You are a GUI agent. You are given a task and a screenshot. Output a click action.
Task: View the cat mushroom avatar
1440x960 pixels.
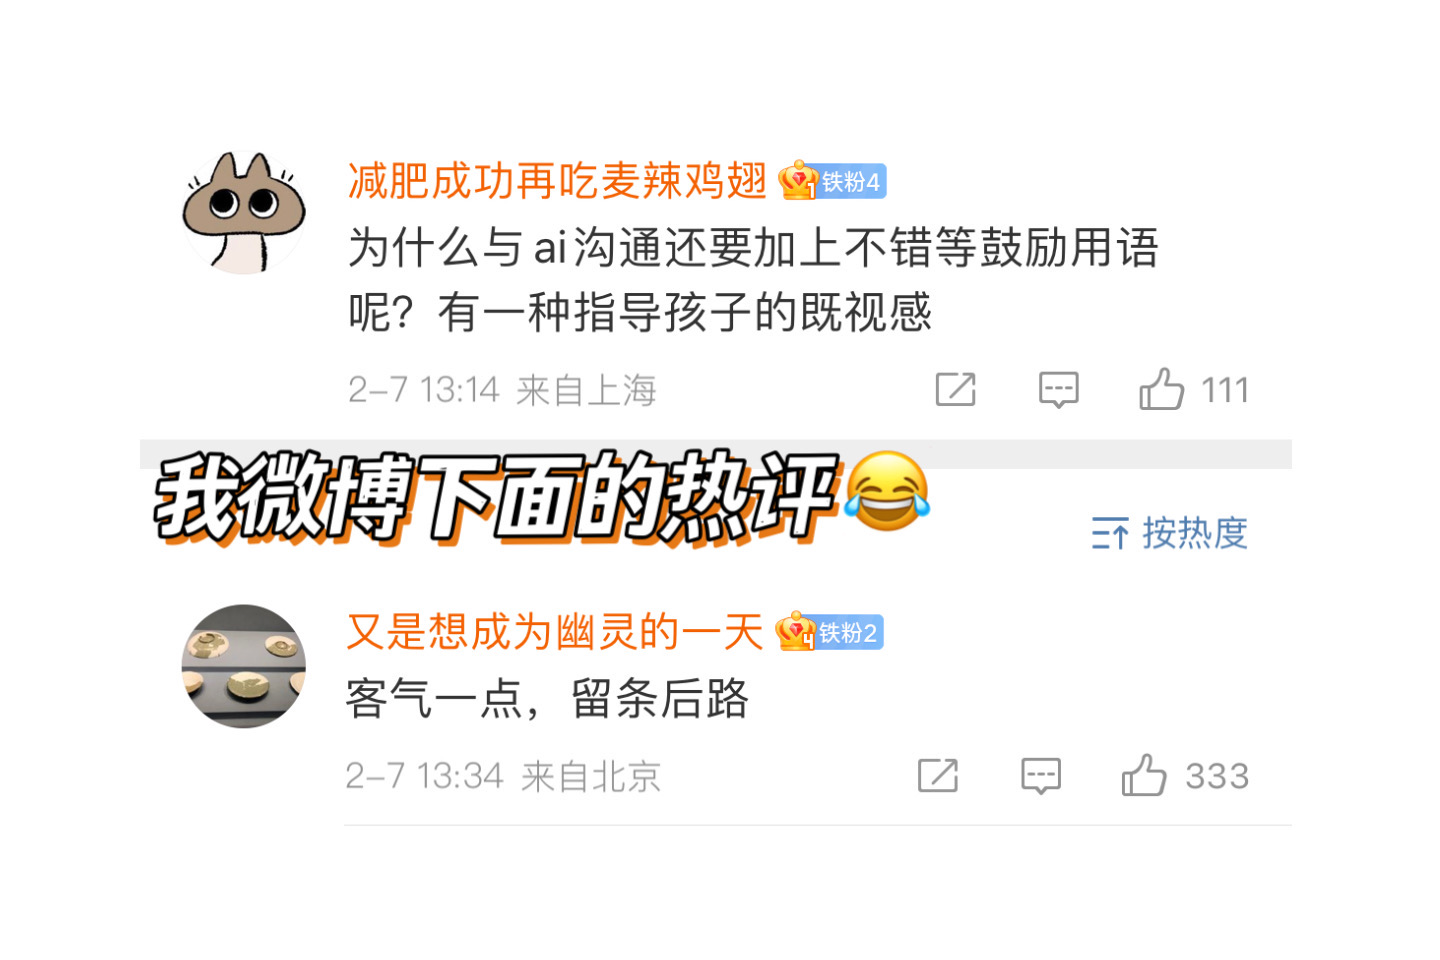pyautogui.click(x=244, y=212)
